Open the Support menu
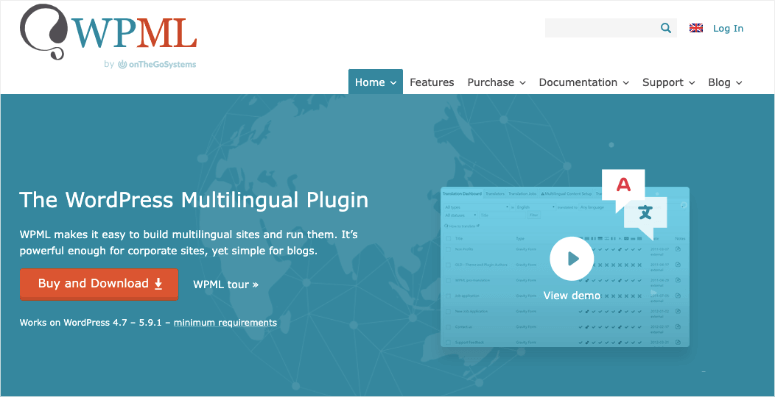 point(668,82)
